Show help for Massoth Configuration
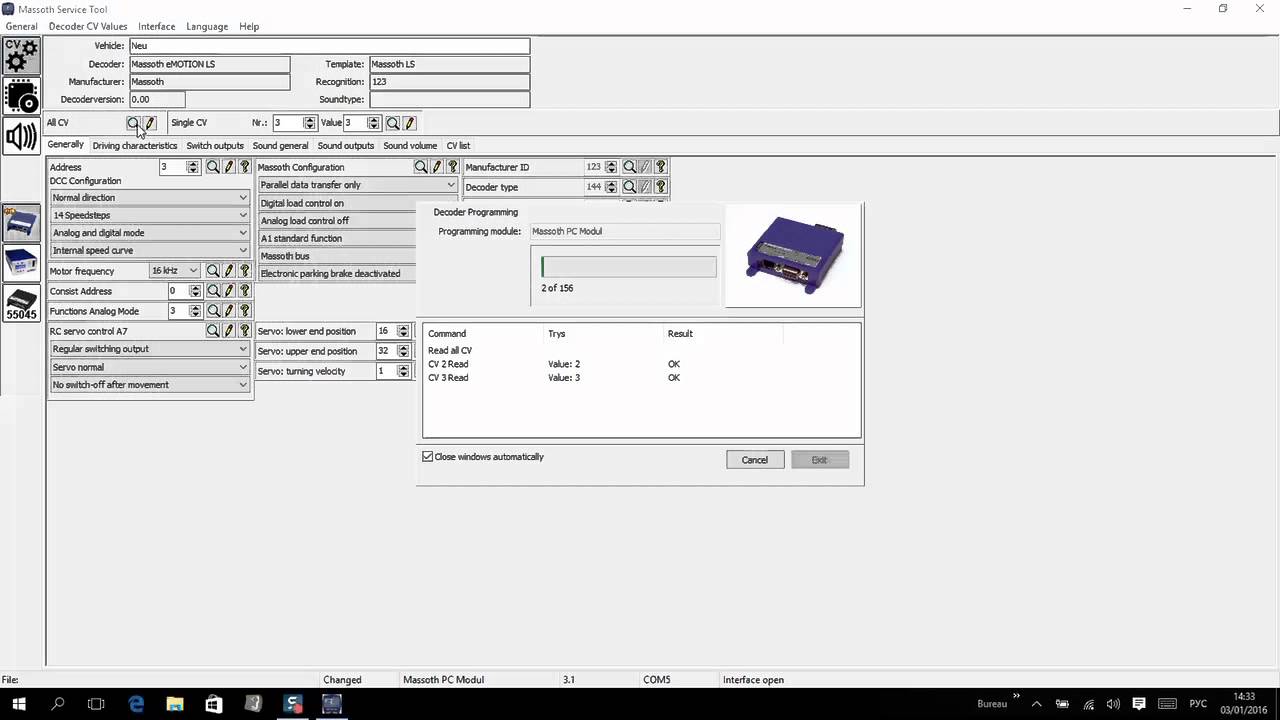 click(452, 167)
